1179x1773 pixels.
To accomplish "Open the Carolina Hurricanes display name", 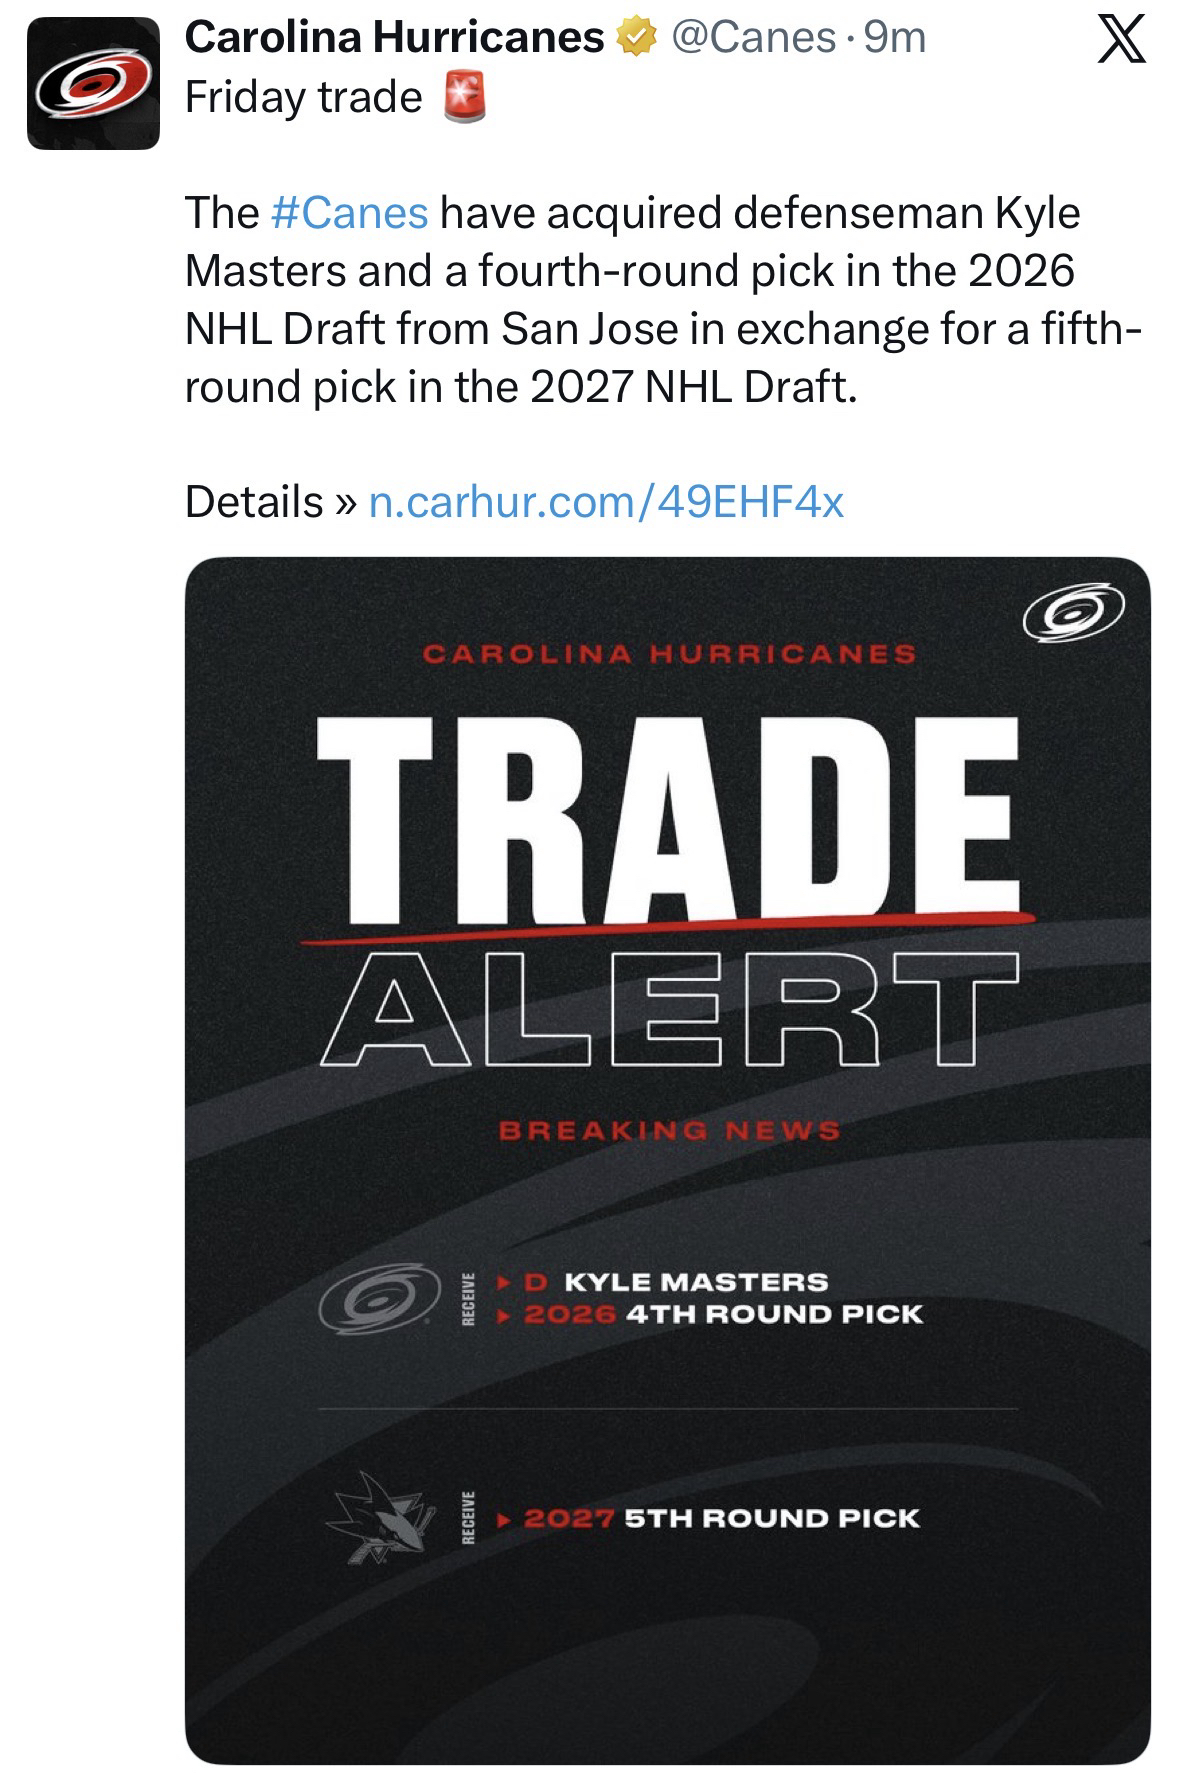I will [x=394, y=38].
